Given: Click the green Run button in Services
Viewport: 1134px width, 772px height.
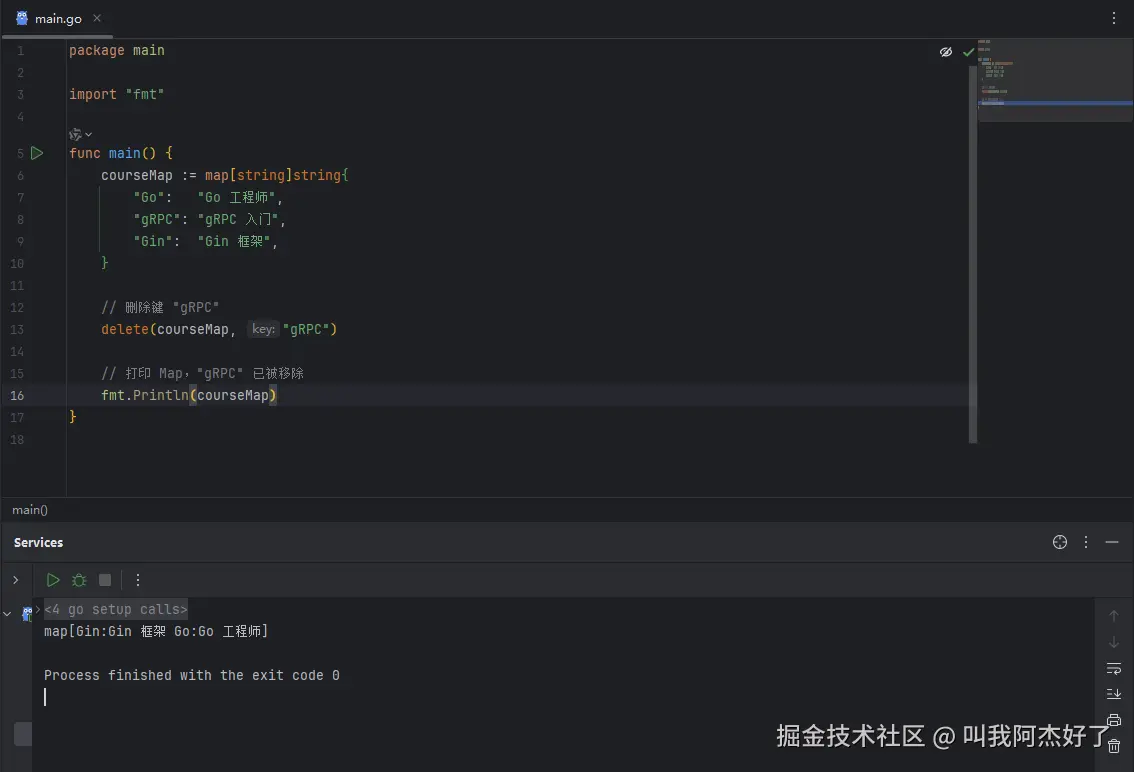Looking at the screenshot, I should [x=53, y=580].
